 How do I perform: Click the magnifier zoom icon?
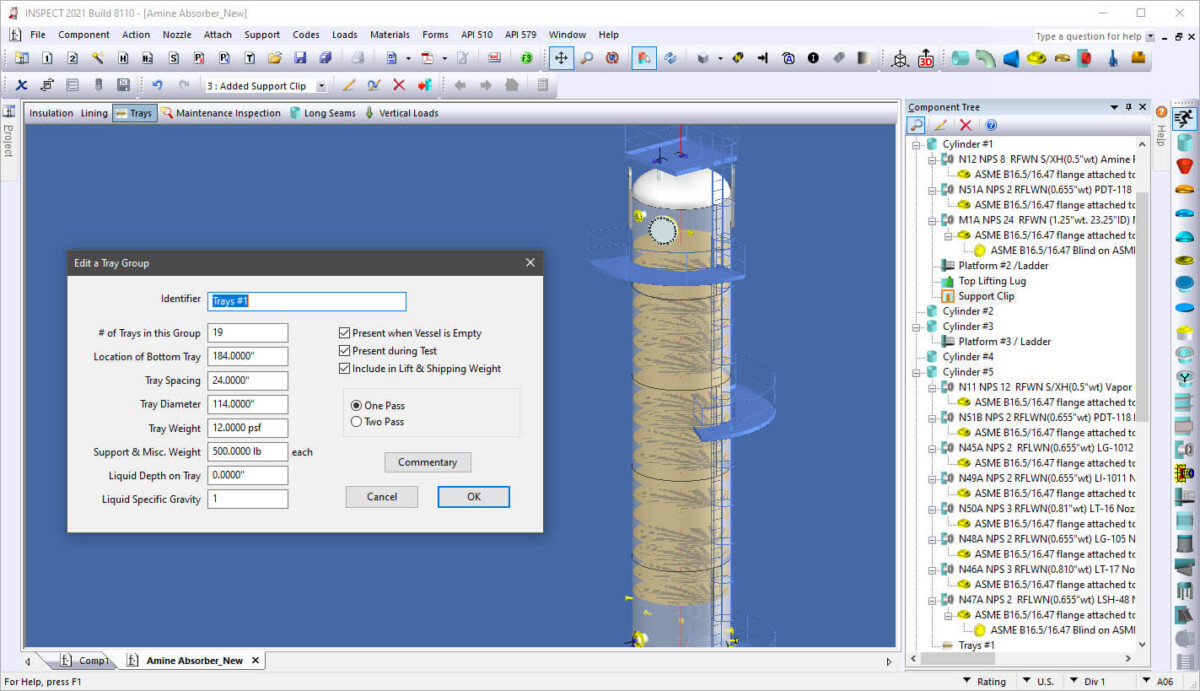[587, 58]
